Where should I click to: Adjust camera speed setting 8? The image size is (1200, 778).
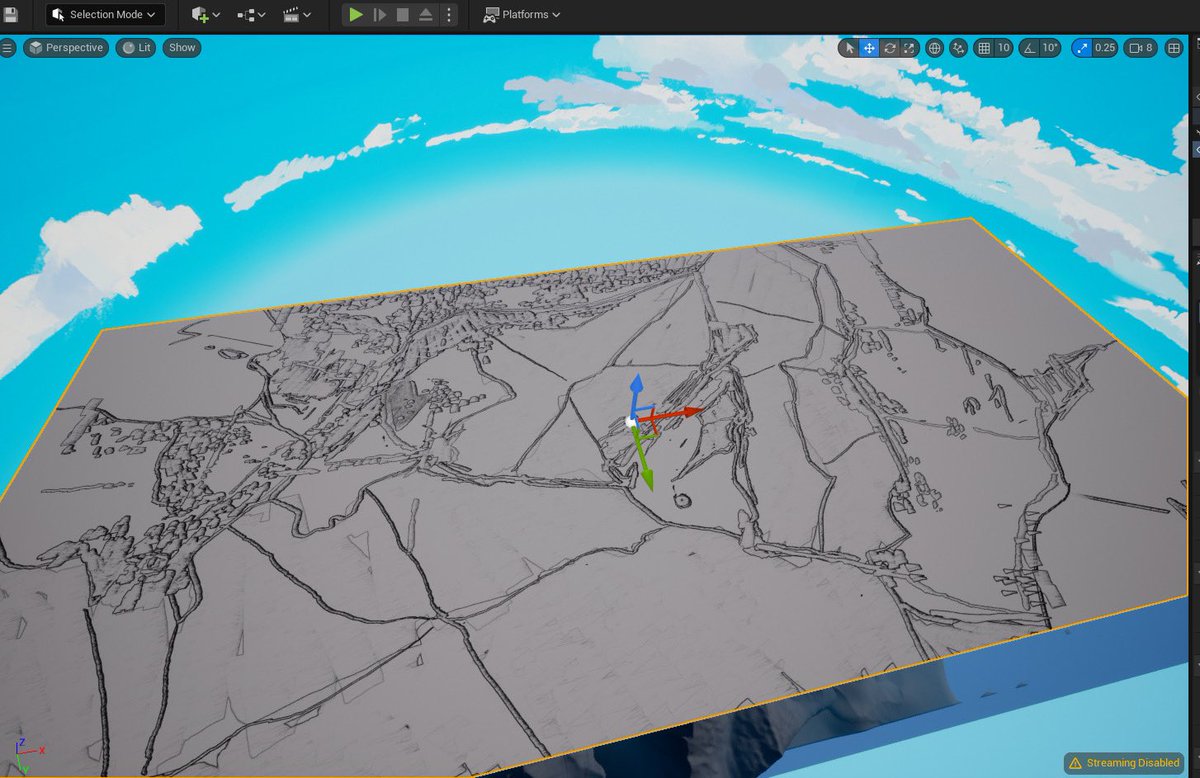(1142, 47)
